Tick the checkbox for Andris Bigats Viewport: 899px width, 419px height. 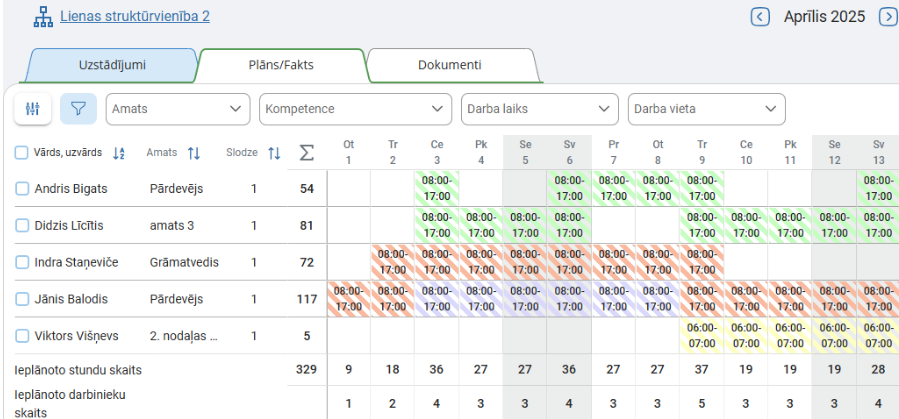pos(22,189)
